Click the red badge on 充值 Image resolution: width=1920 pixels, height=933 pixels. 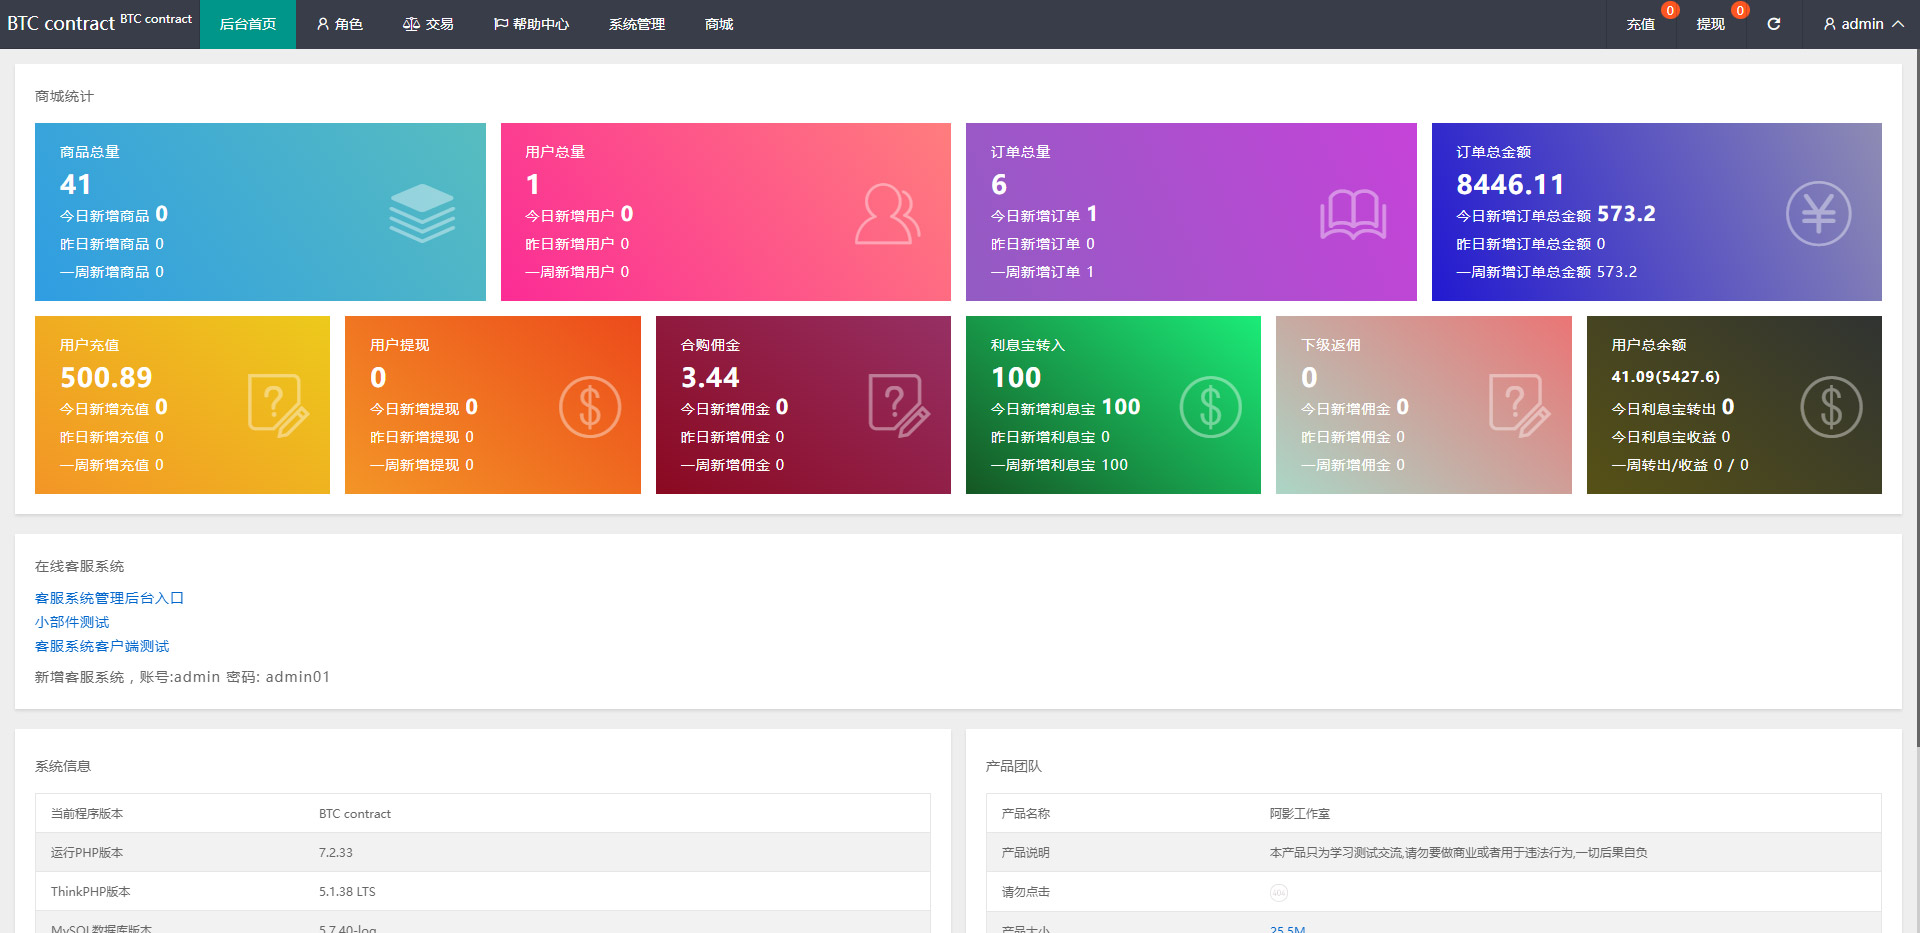(x=1670, y=11)
